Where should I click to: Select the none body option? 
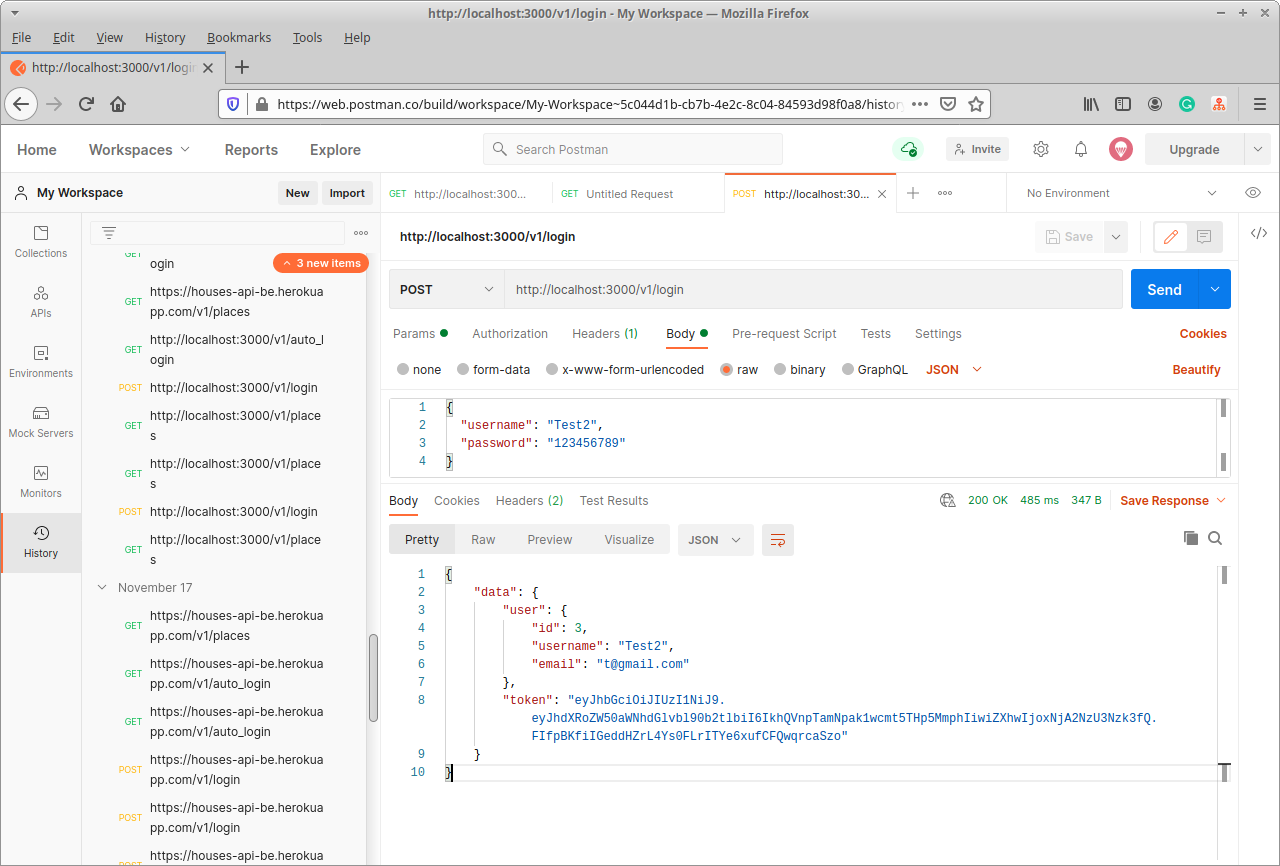point(419,369)
